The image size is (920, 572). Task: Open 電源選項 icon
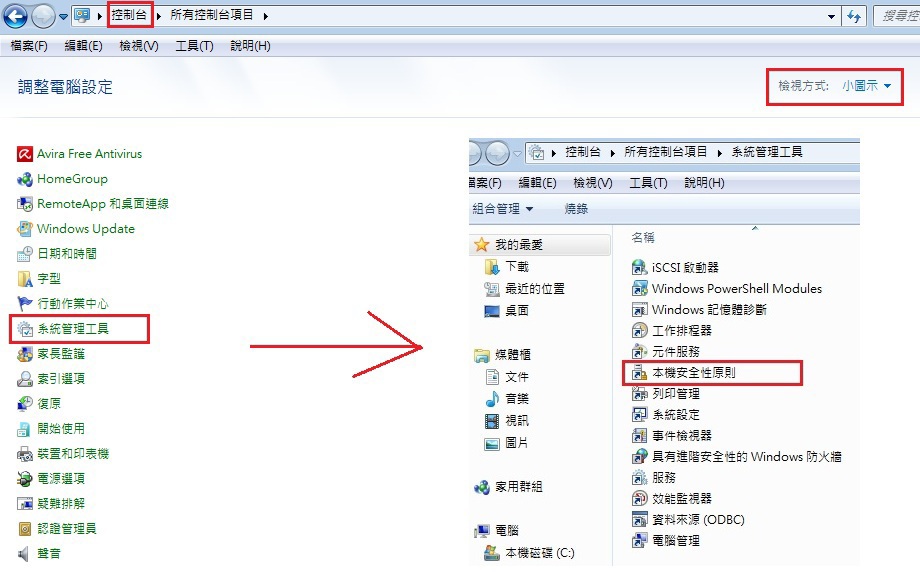click(x=25, y=479)
